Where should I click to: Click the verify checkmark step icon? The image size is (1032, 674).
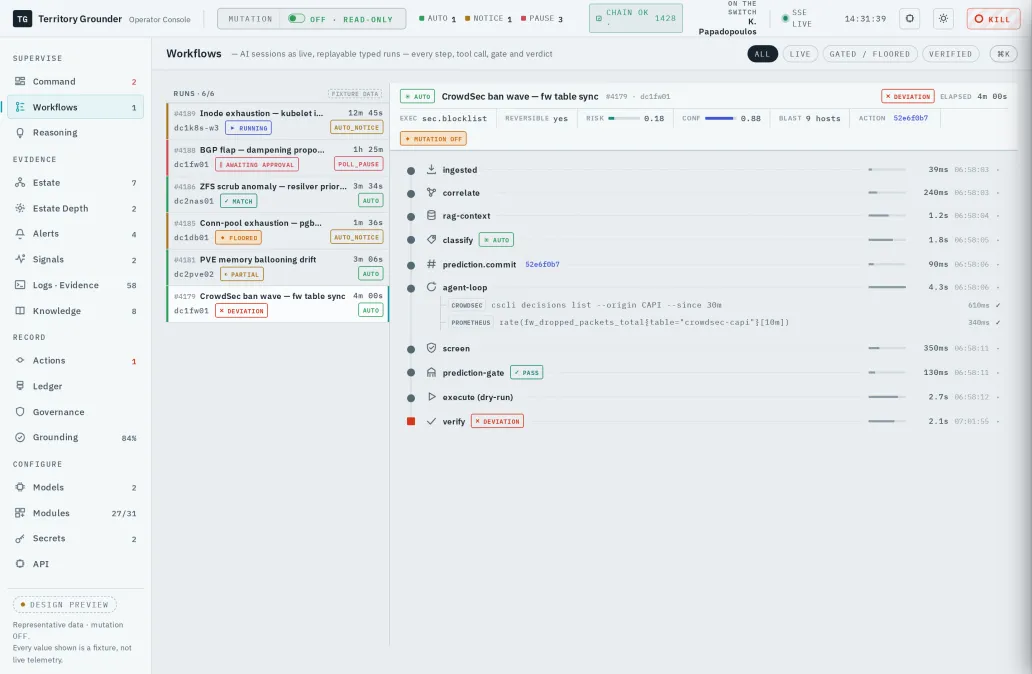[x=431, y=421]
